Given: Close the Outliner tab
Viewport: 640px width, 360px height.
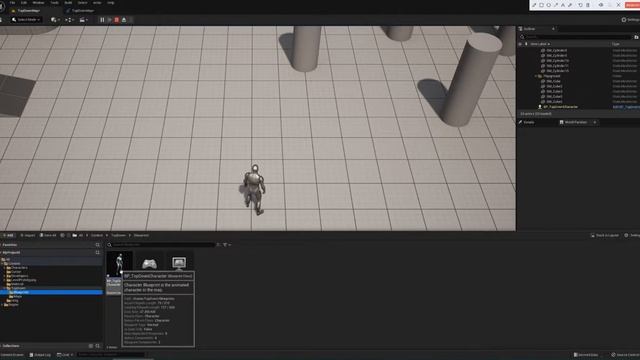Looking at the screenshot, I should (x=553, y=29).
